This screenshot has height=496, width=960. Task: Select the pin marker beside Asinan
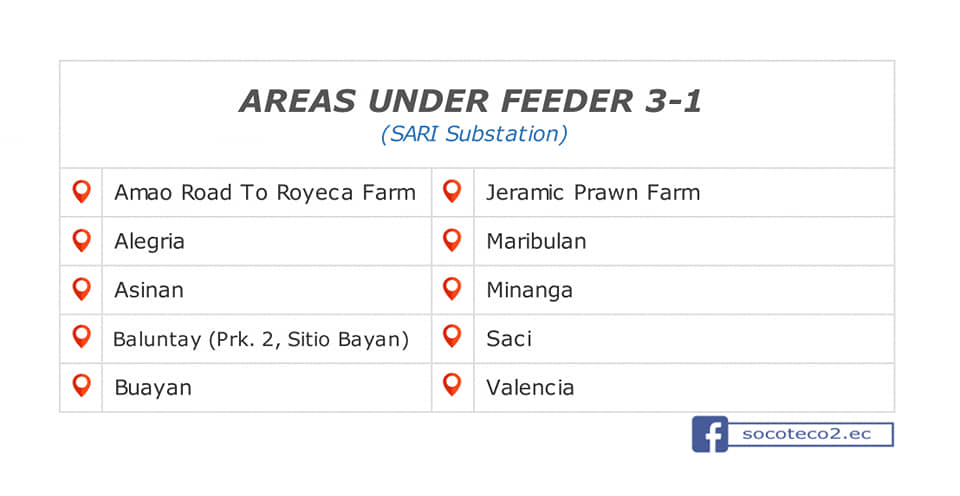click(x=81, y=289)
